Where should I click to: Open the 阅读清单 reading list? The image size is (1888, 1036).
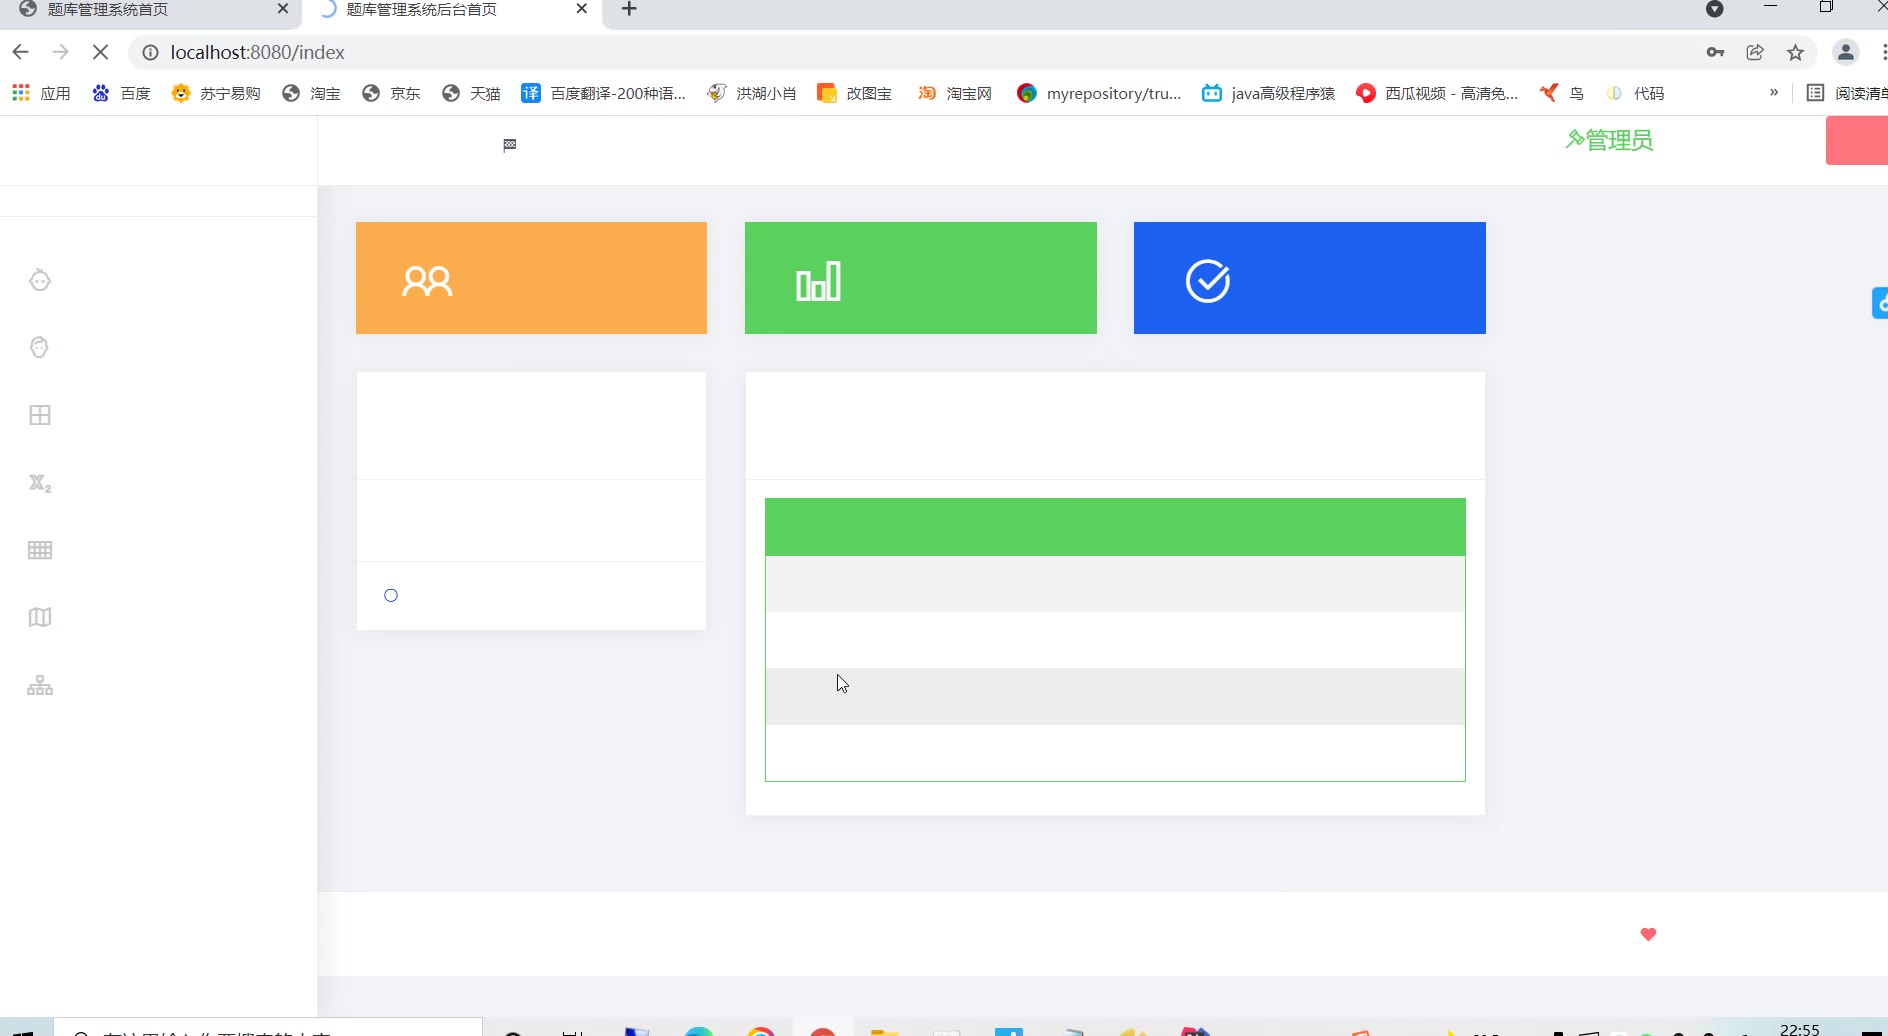[1847, 93]
